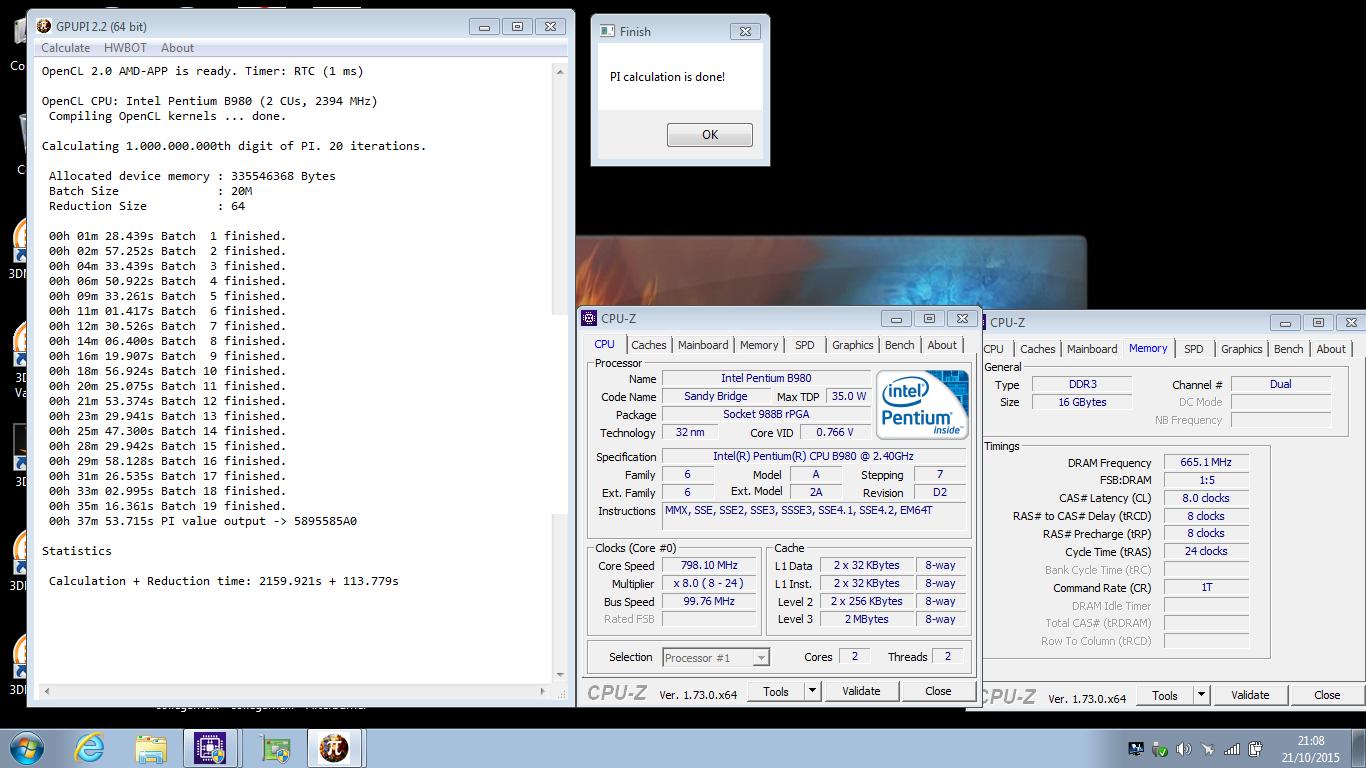
Task: Activate CPU-Z taskbar button
Action: pos(210,748)
